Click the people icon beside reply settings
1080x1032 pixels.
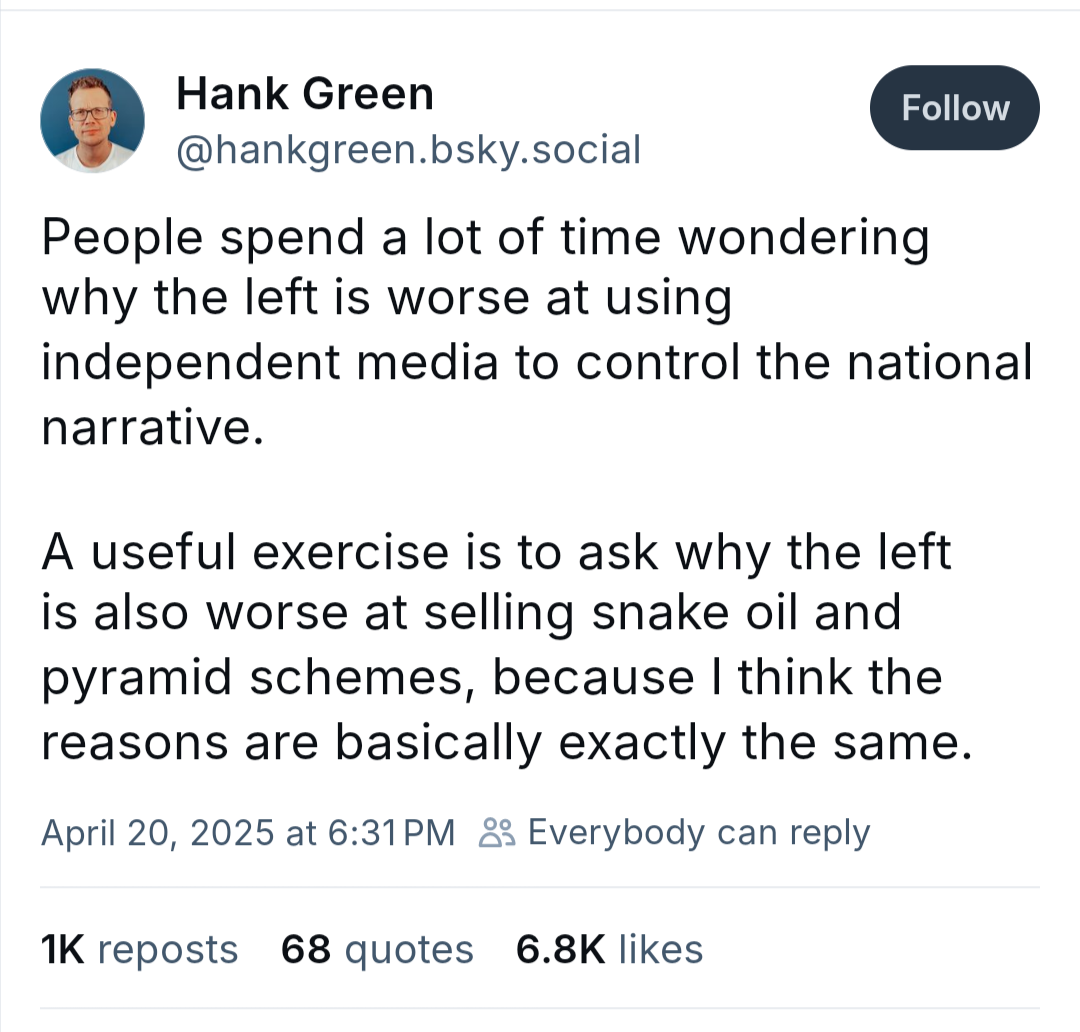point(497,832)
